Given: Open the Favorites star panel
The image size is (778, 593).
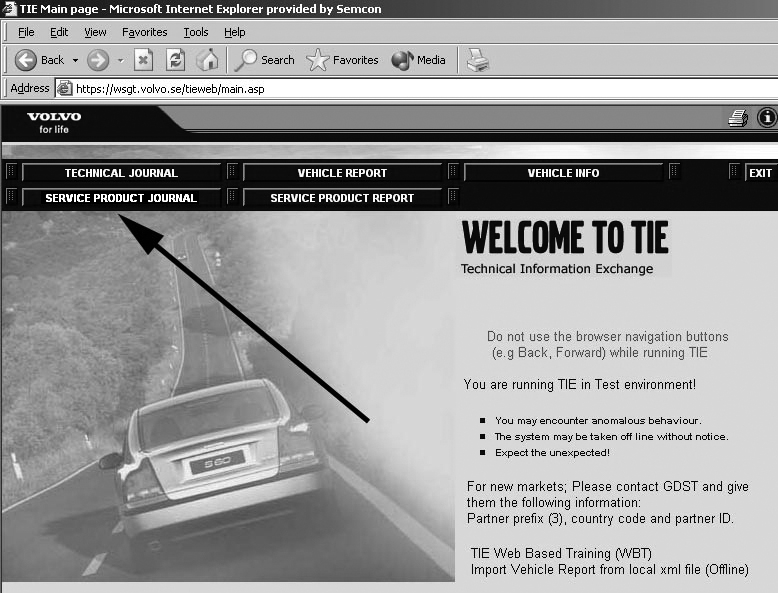Looking at the screenshot, I should 342,60.
